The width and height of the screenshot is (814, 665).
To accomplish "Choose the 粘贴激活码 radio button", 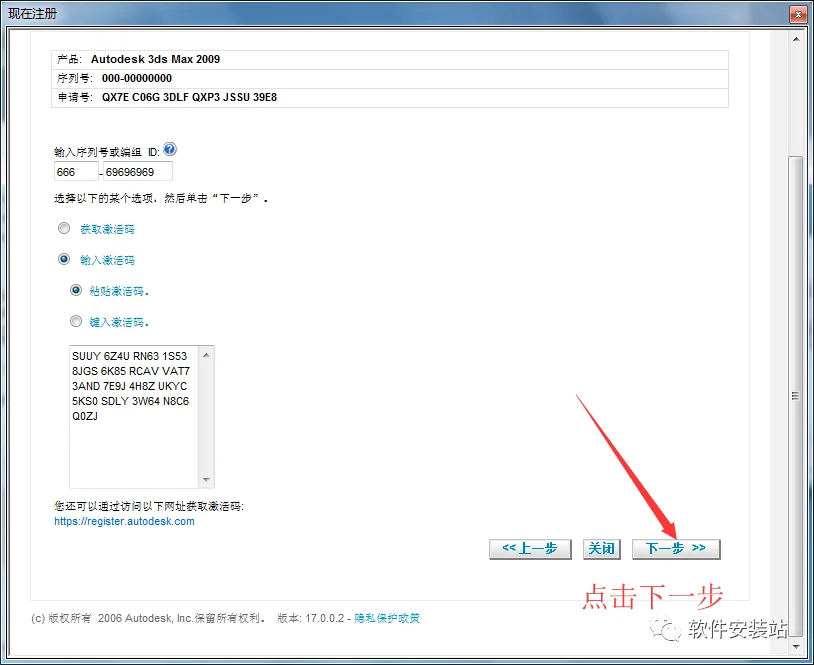I will pyautogui.click(x=76, y=290).
